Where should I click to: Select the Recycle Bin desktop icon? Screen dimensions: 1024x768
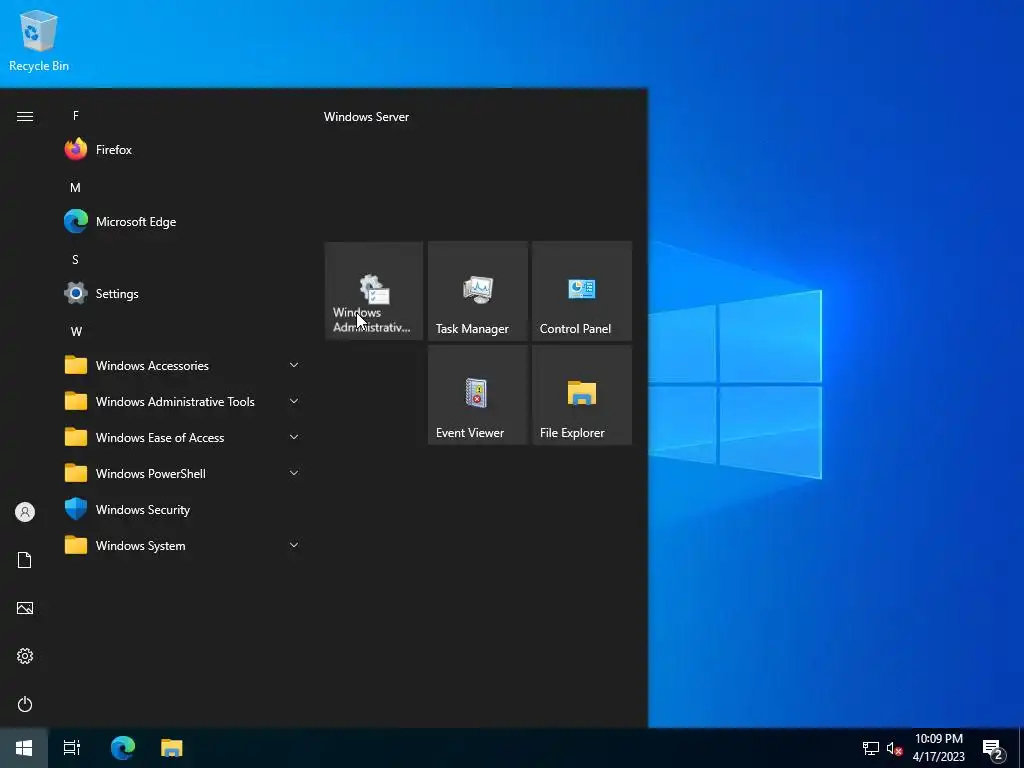(39, 40)
